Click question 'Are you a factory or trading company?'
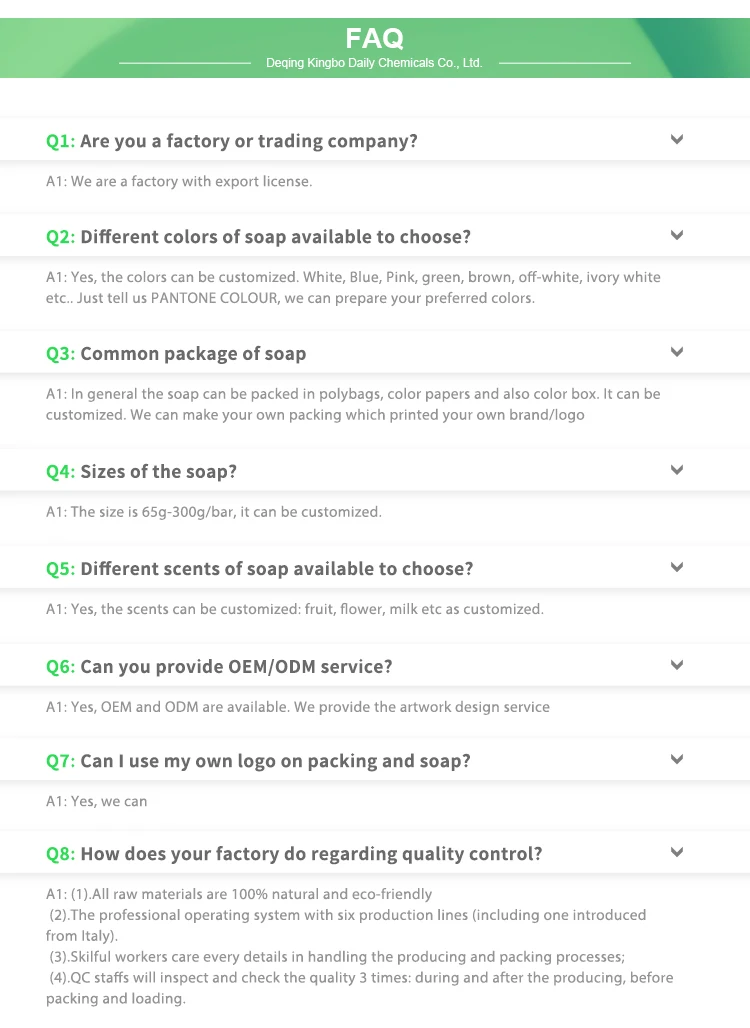This screenshot has height=1028, width=750. coord(232,141)
